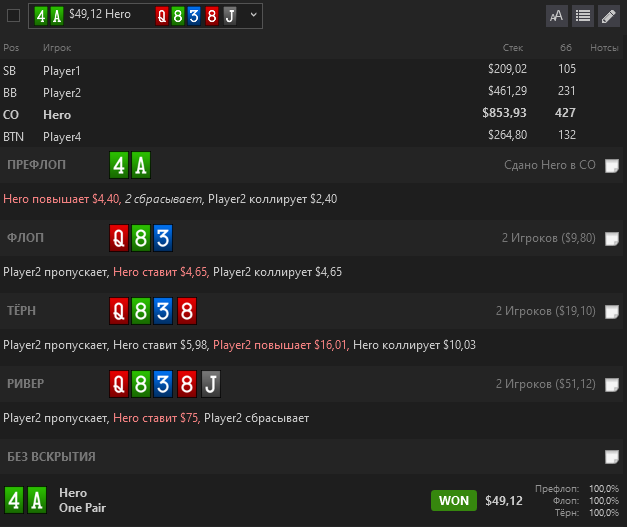Select Player1 in the SB row

62,71
